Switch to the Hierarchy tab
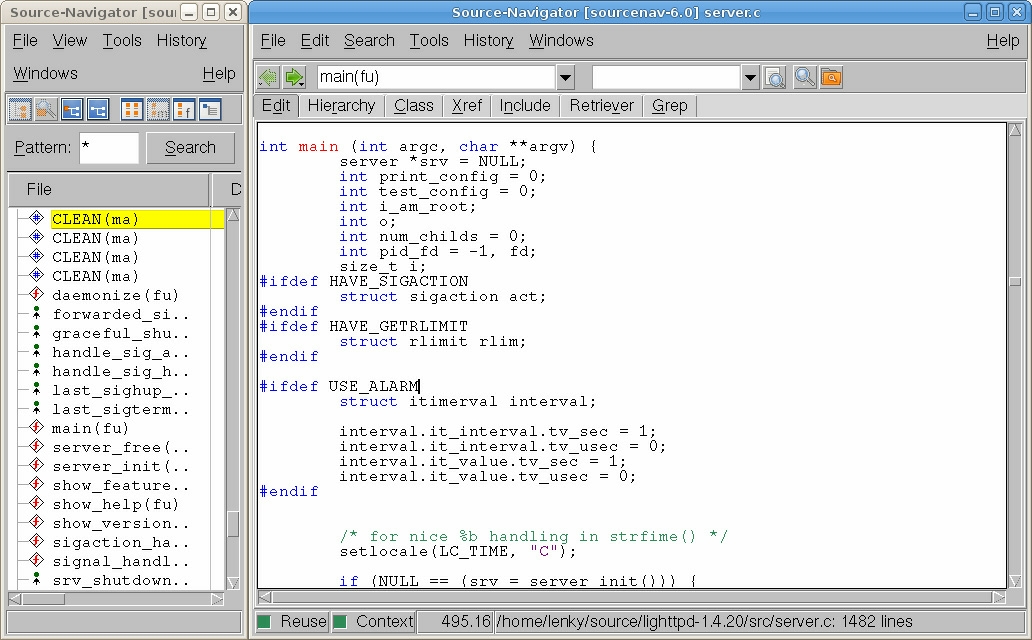The height and width of the screenshot is (640, 1032). (341, 105)
